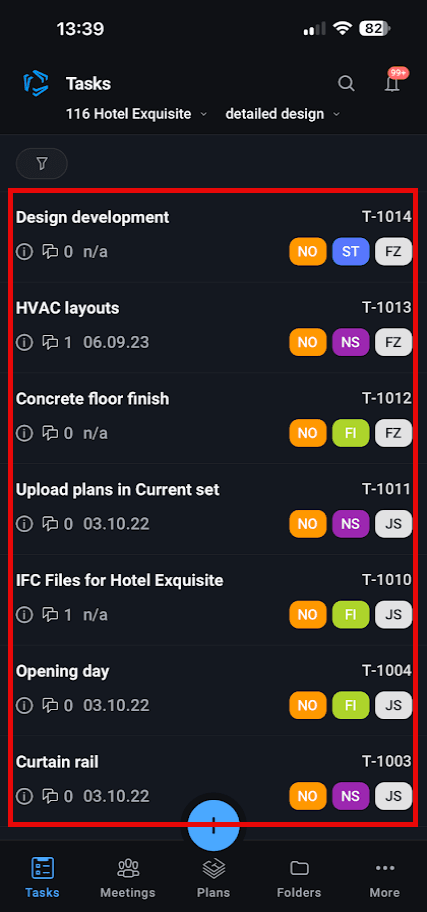Tap the app logo beside Tasks
Image resolution: width=427 pixels, height=912 pixels.
point(36,83)
